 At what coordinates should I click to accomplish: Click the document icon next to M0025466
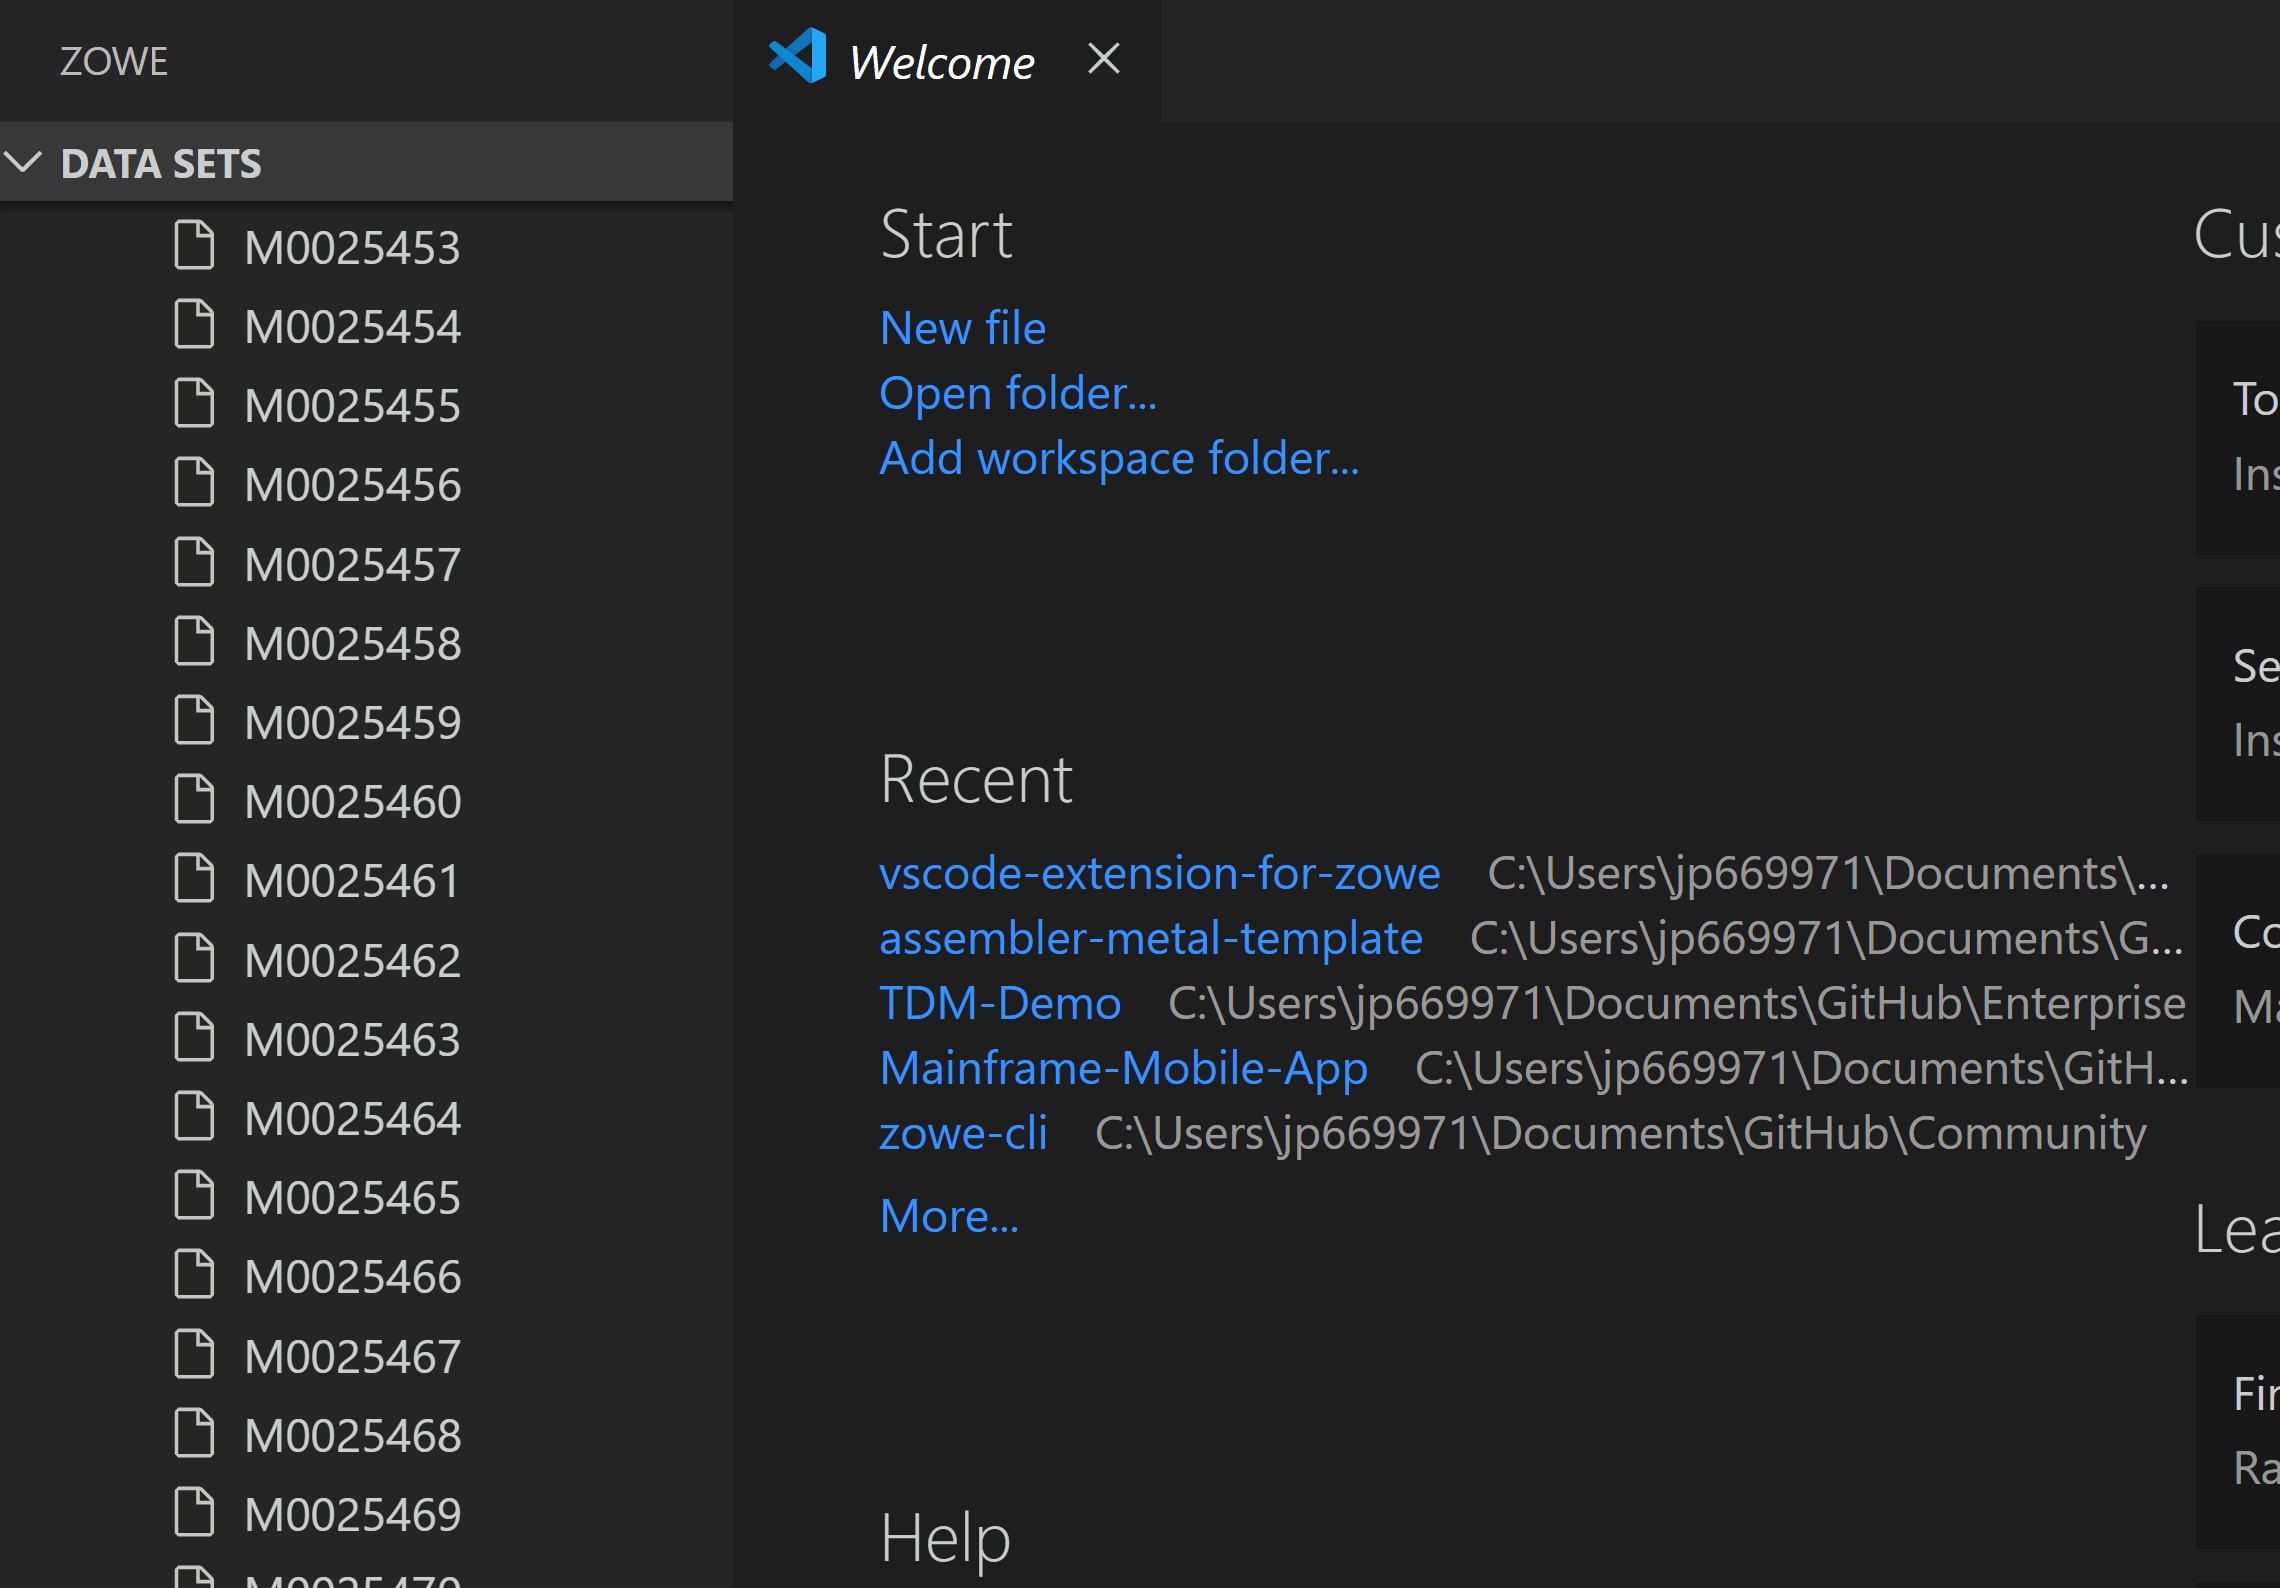tap(193, 1274)
